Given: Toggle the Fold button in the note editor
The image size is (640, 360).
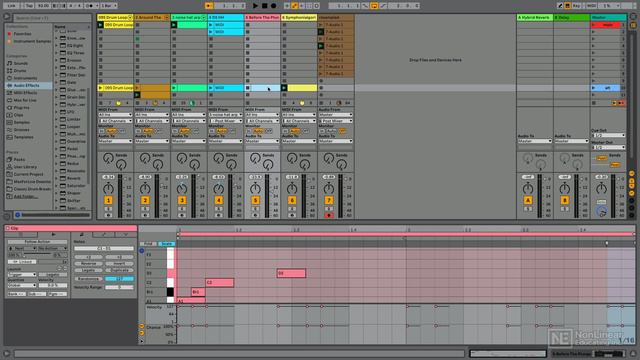Looking at the screenshot, I should pos(148,244).
